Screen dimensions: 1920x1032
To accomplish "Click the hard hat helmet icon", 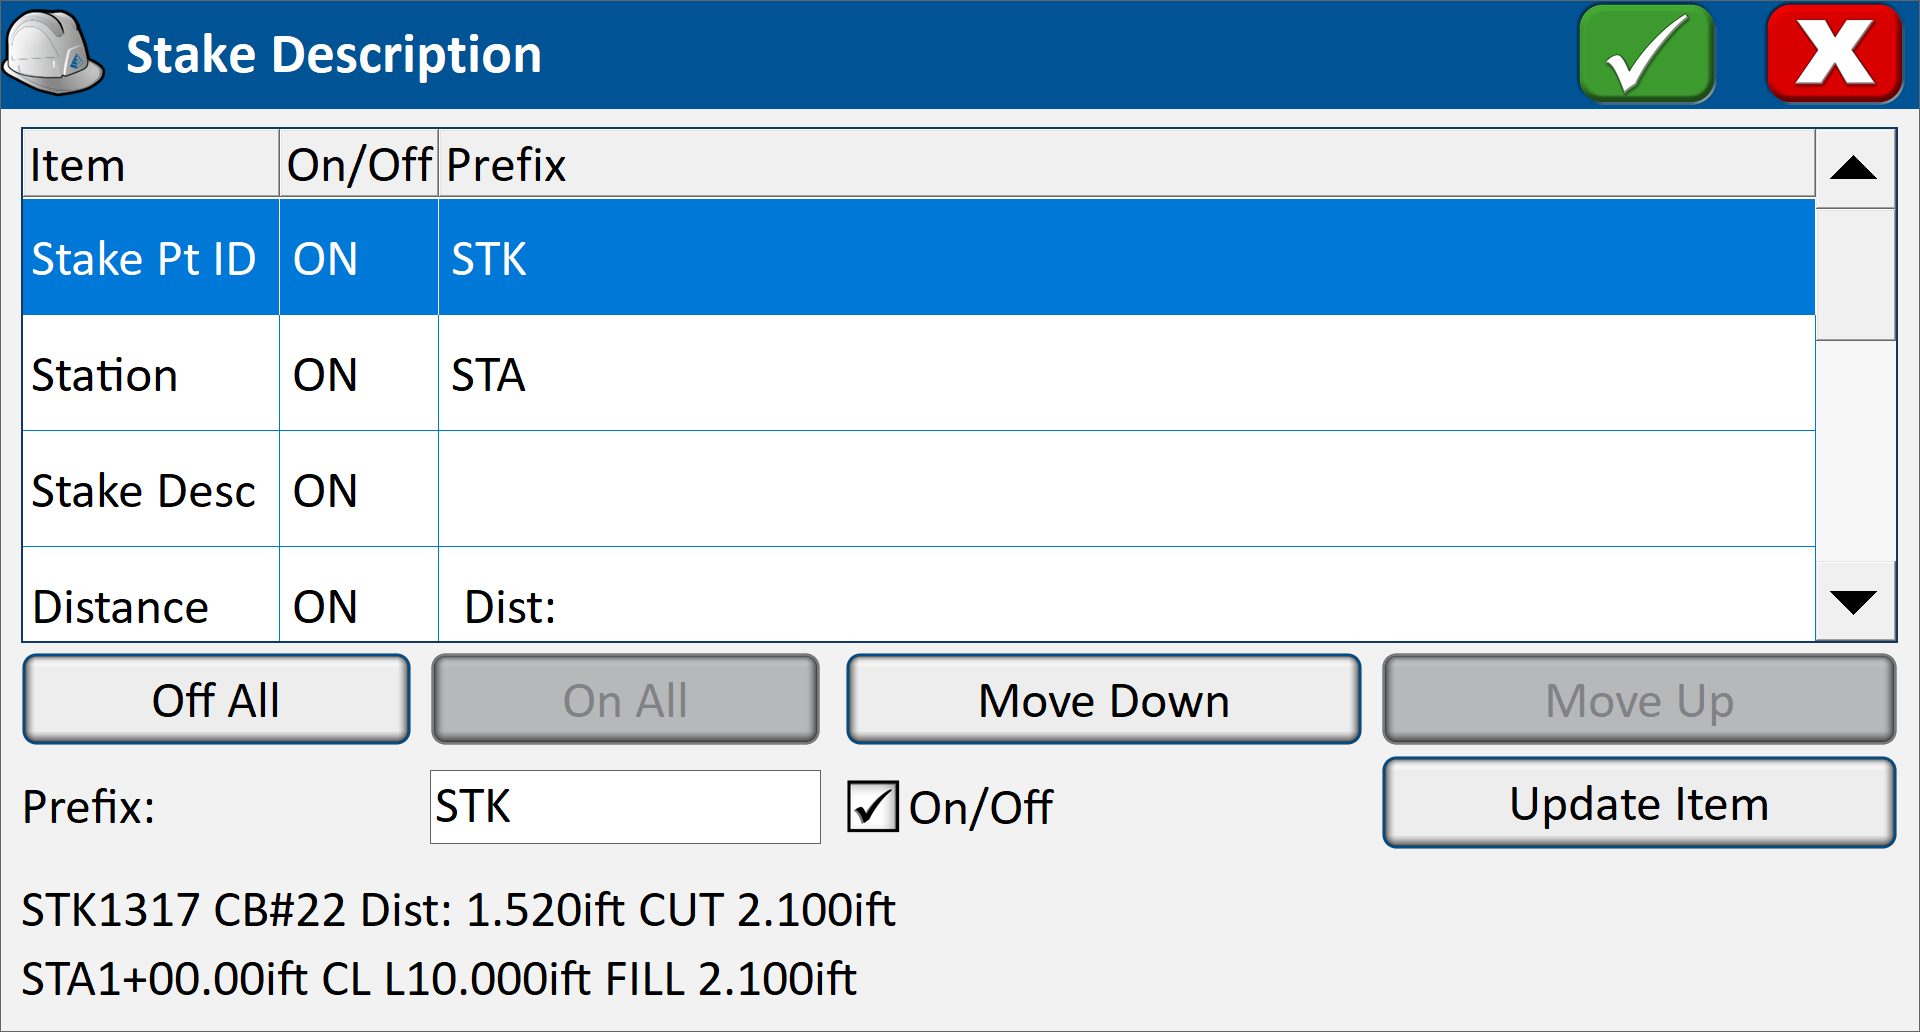I will pyautogui.click(x=54, y=53).
